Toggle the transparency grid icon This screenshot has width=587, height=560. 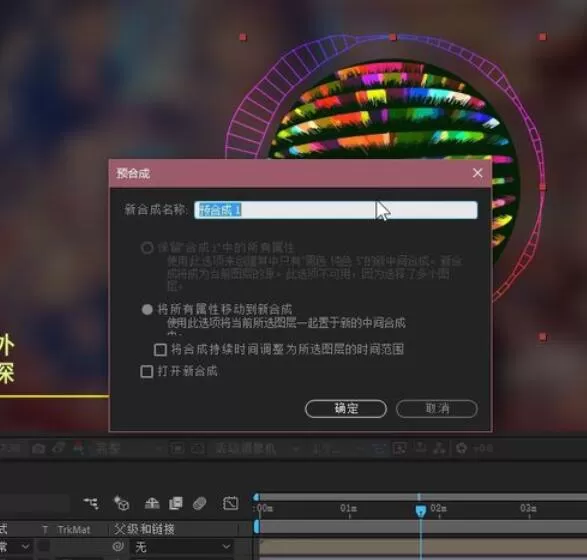198,448
